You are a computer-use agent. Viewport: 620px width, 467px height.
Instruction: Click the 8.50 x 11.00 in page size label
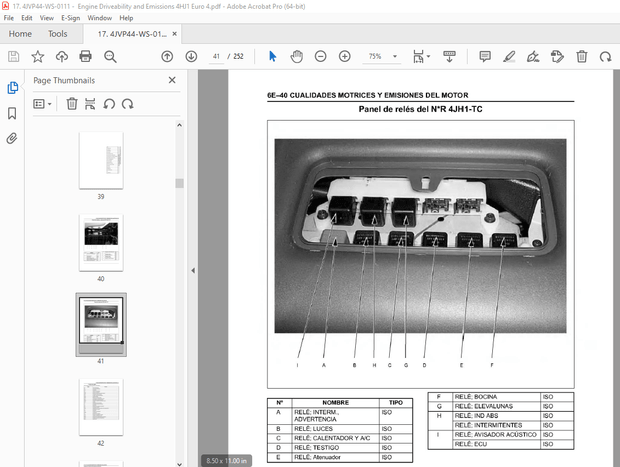(226, 461)
